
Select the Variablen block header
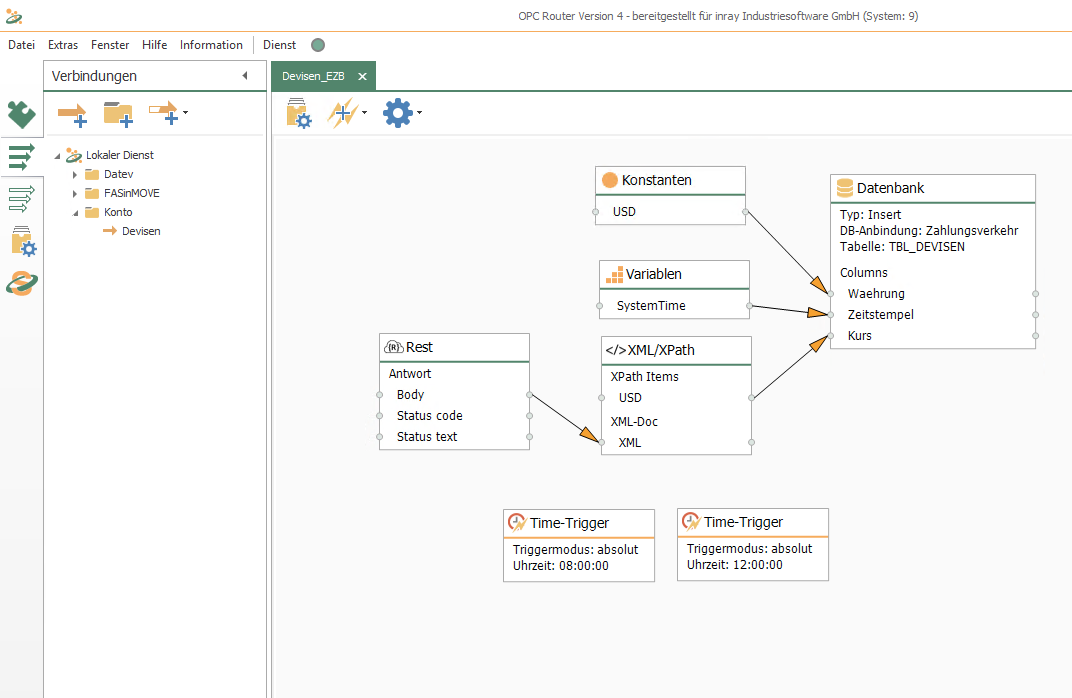[674, 274]
